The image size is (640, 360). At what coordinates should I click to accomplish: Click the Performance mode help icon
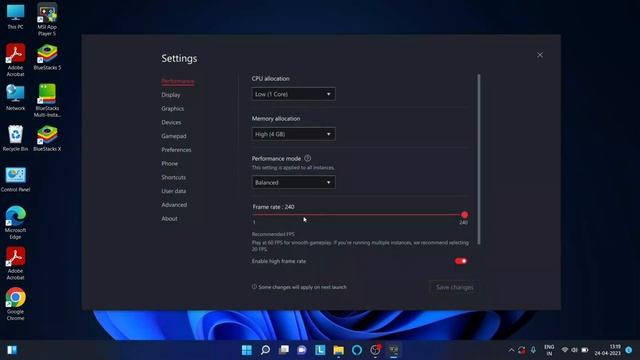tap(308, 158)
